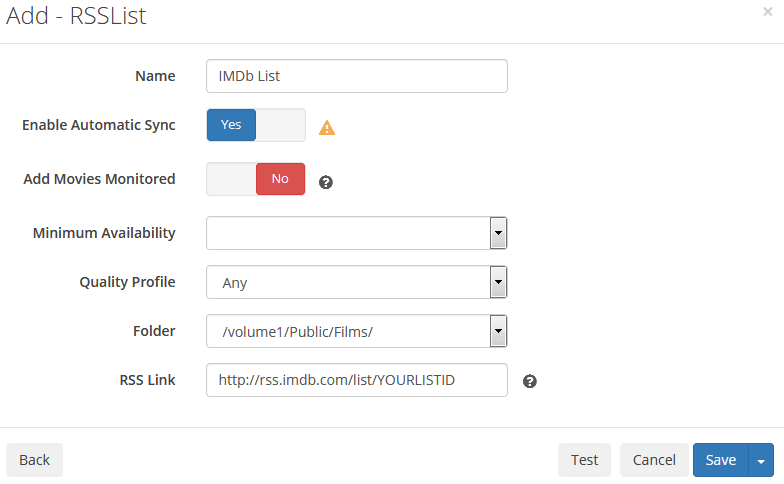
Task: Click the help icon beside RSS Link
Action: click(x=530, y=382)
